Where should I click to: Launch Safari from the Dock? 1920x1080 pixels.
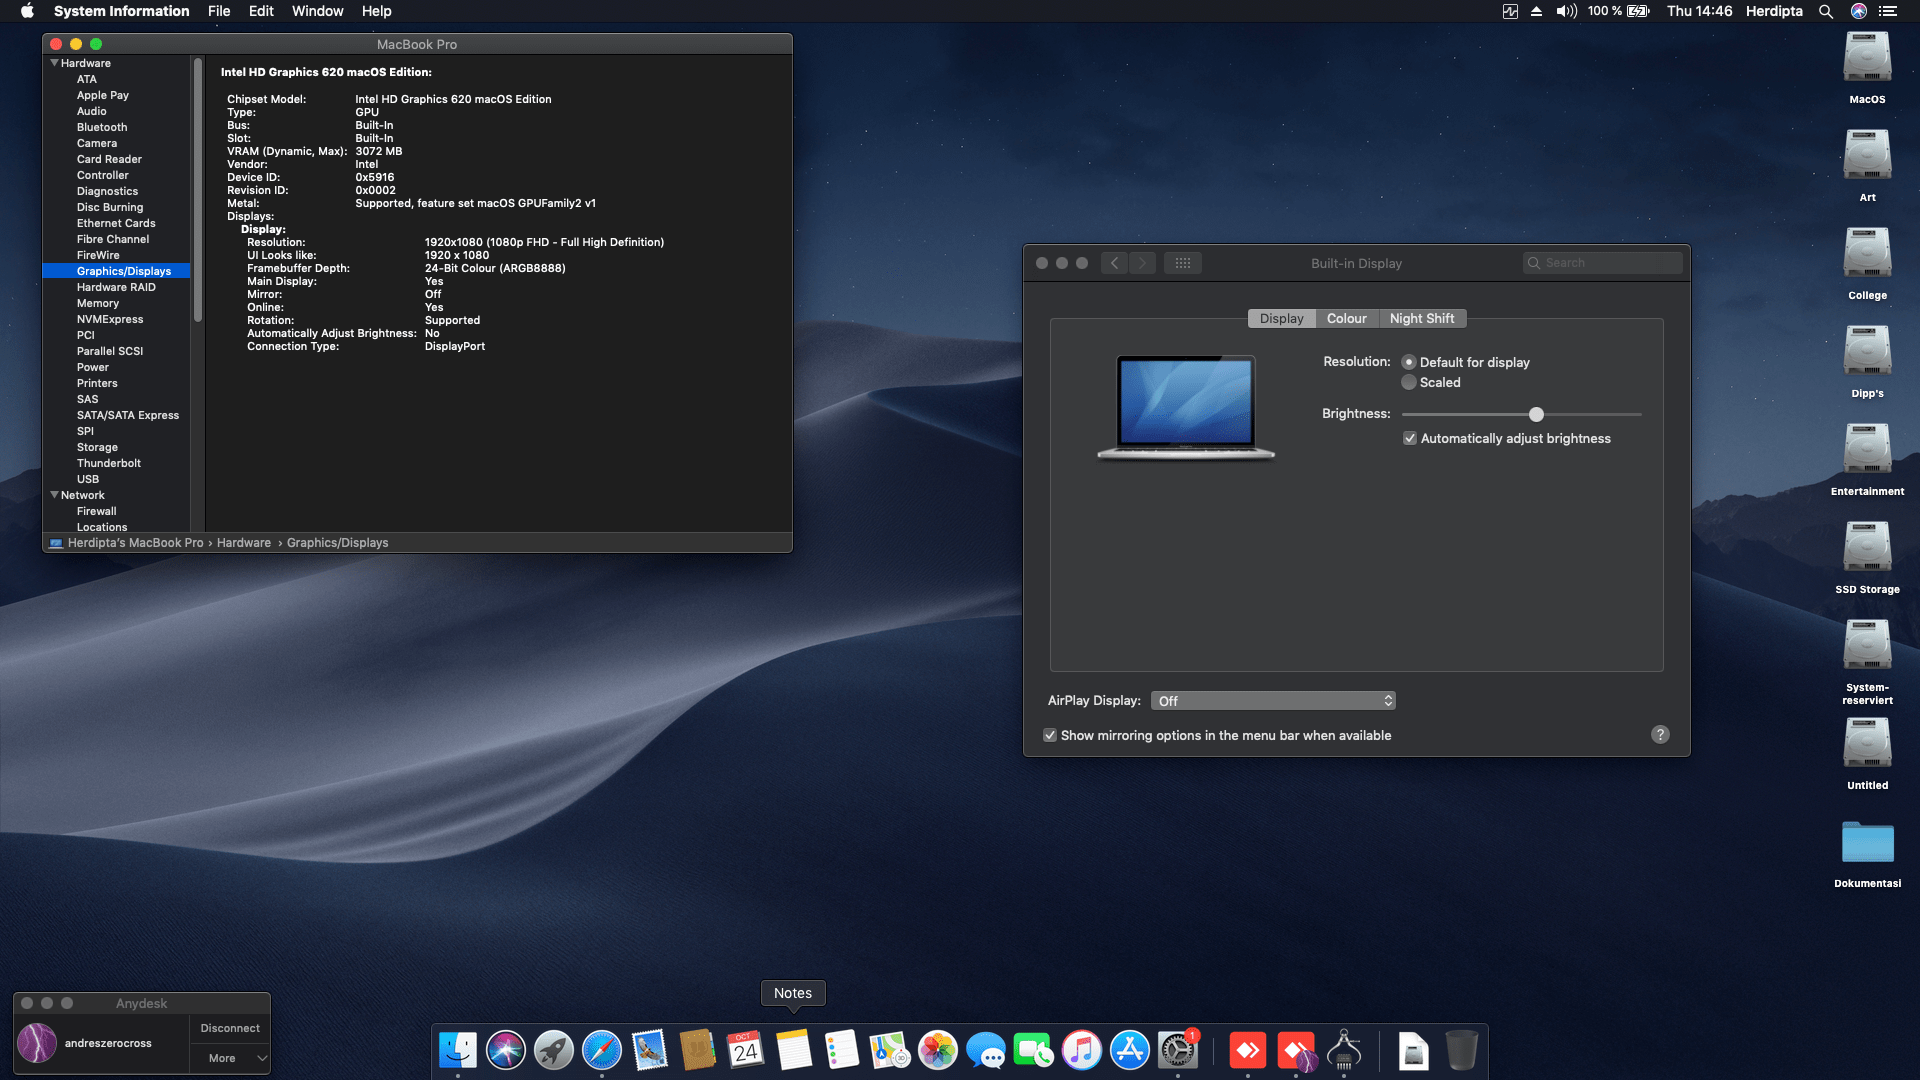coord(602,1051)
